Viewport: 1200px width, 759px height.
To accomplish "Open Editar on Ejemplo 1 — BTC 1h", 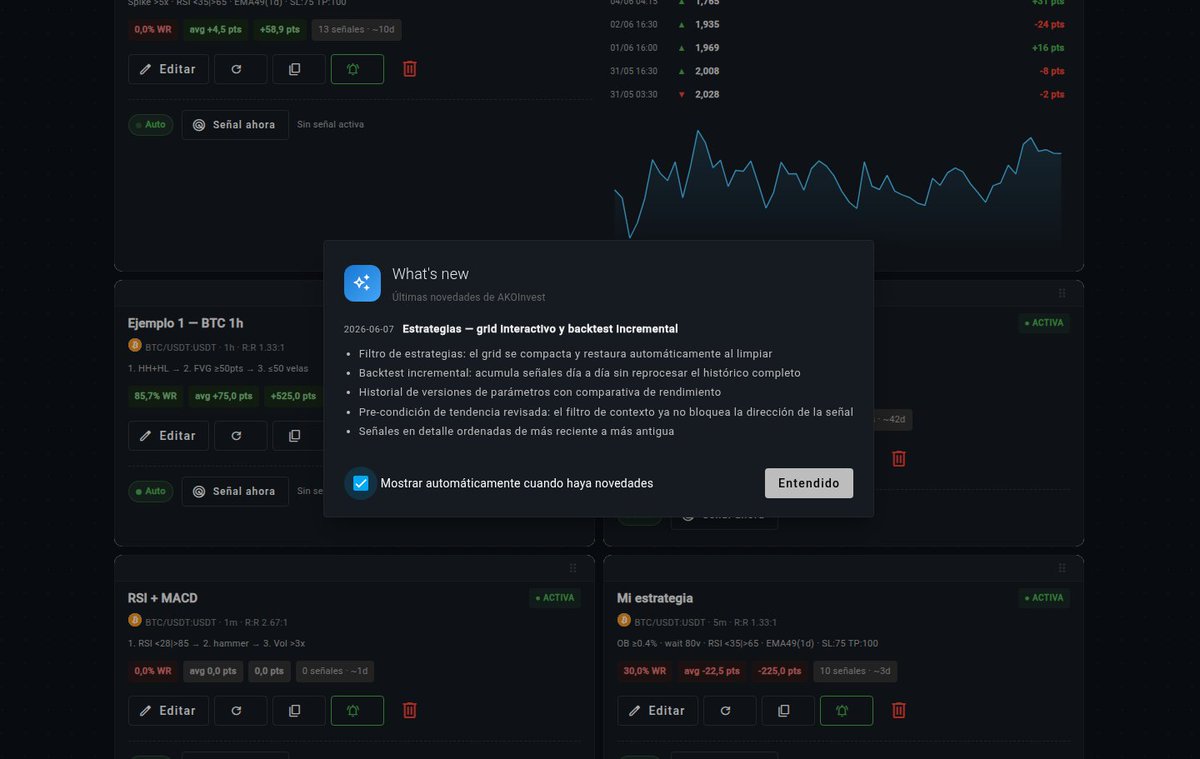I will click(x=168, y=436).
